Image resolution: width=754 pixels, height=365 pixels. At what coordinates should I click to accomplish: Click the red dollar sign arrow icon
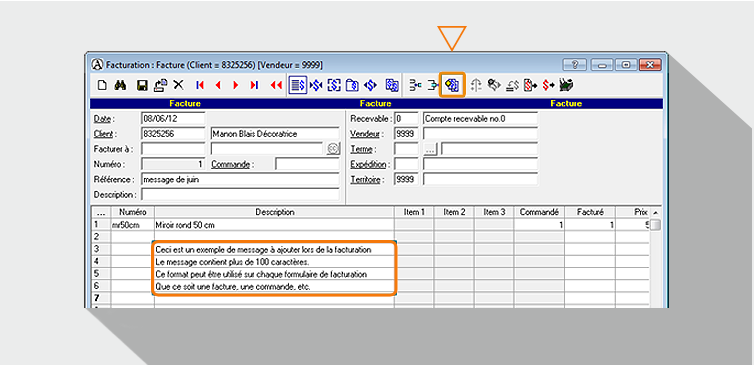tap(548, 86)
